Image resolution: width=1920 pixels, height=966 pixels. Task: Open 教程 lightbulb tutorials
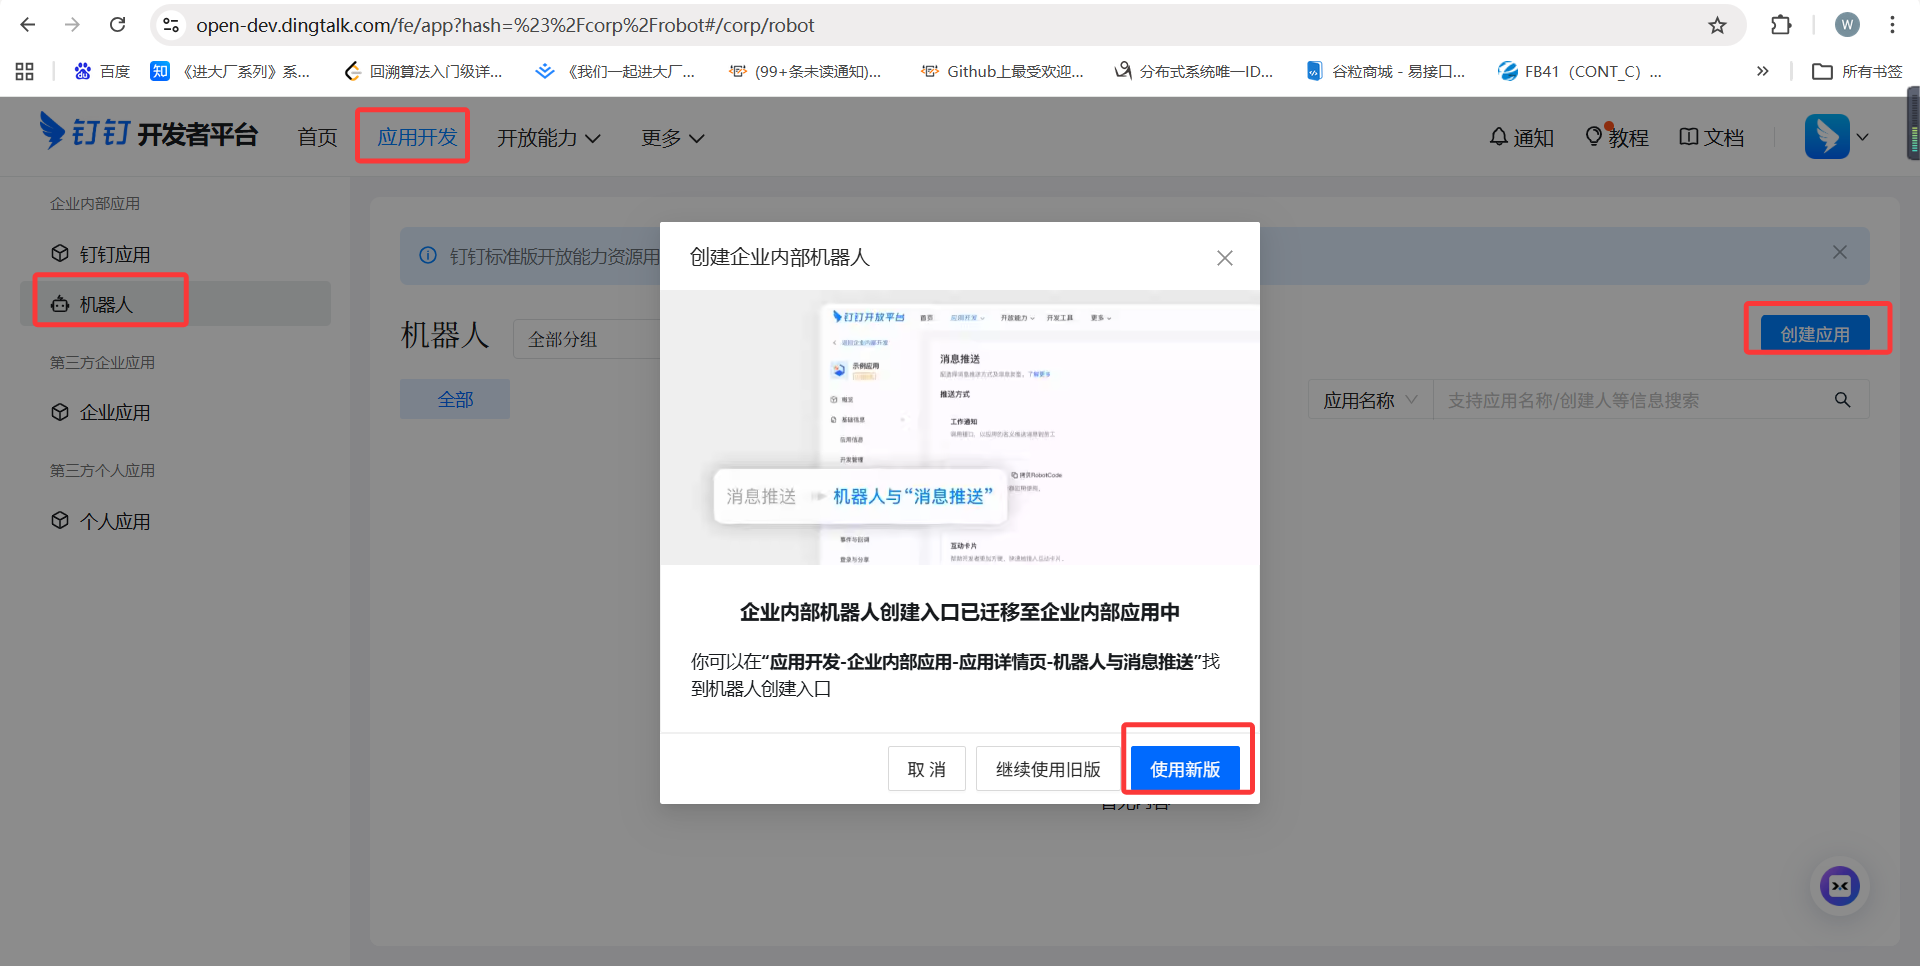[1617, 137]
